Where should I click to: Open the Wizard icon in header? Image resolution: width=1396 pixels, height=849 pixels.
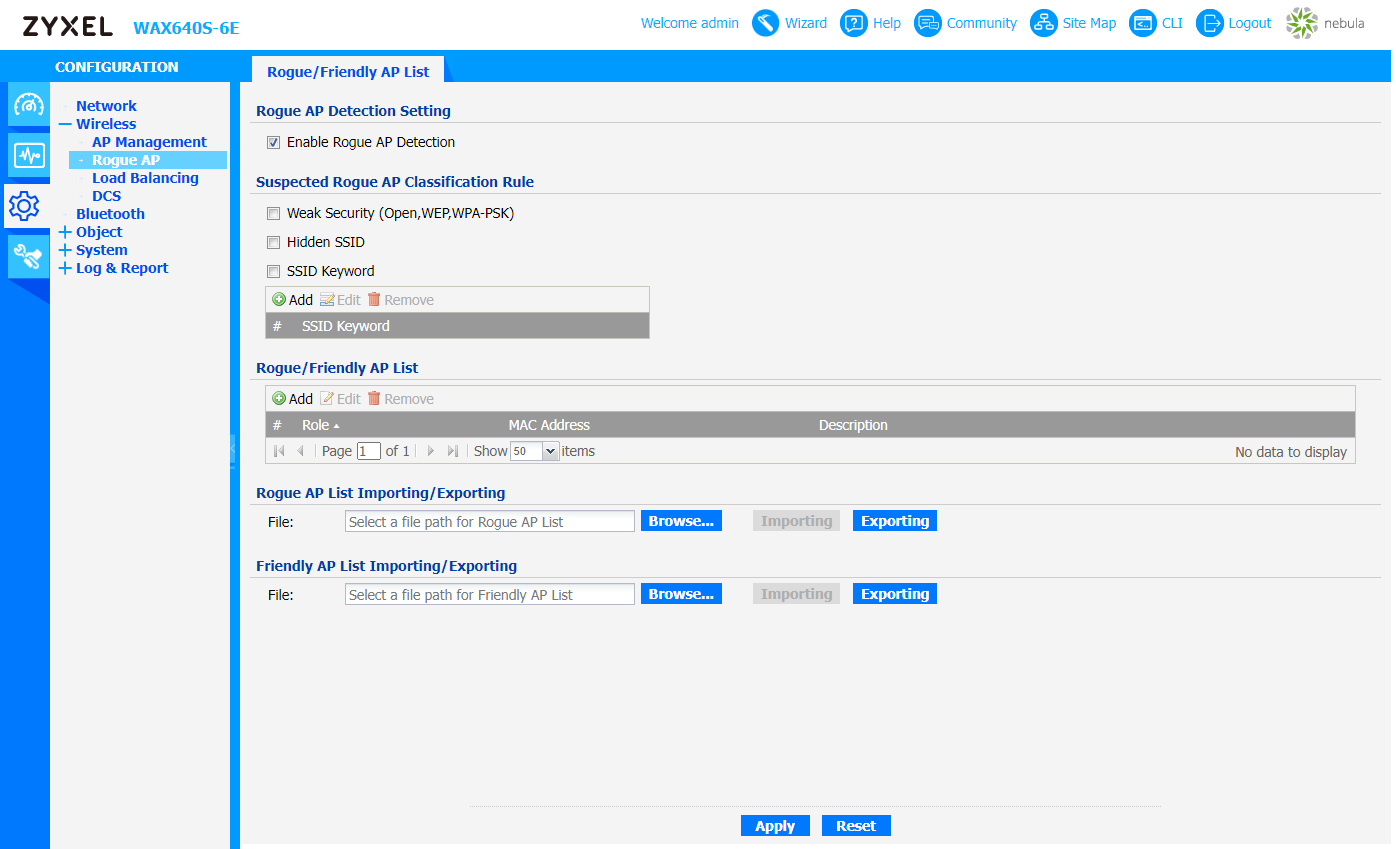(x=766, y=23)
